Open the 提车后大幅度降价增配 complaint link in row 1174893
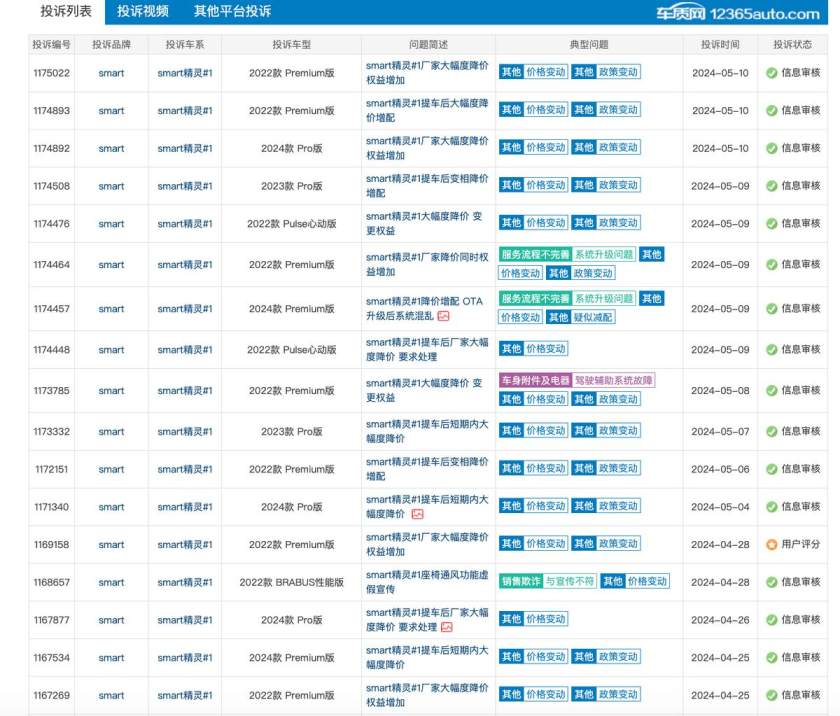The height and width of the screenshot is (716, 840). 427,110
